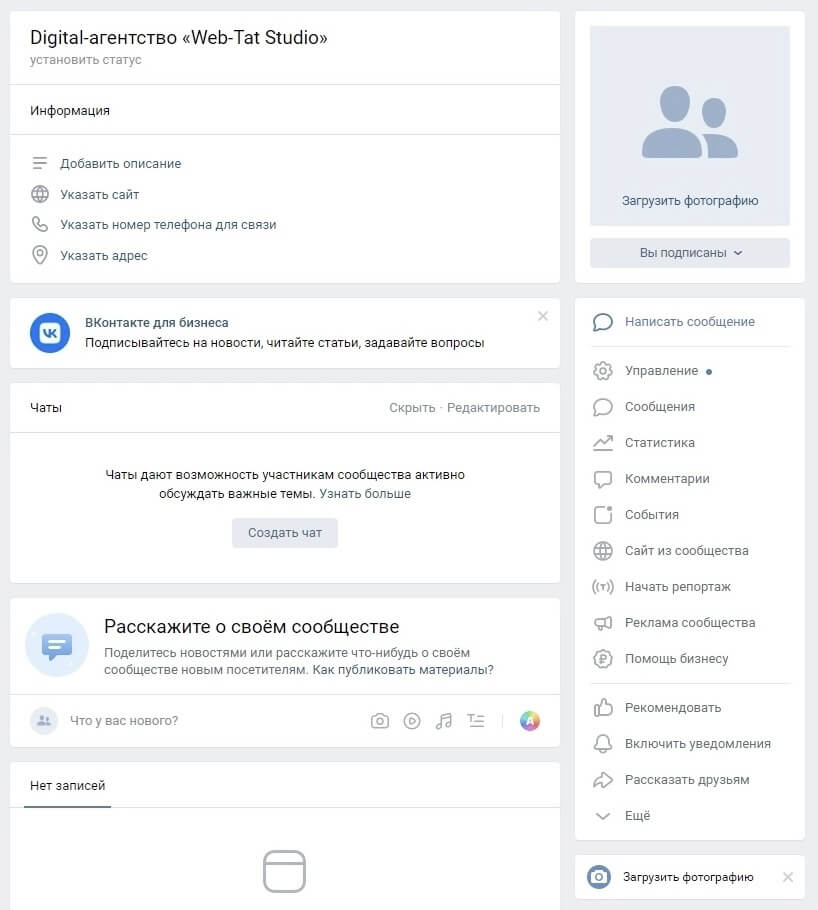818x910 pixels.
Task: Click the События notification icon
Action: tap(603, 515)
